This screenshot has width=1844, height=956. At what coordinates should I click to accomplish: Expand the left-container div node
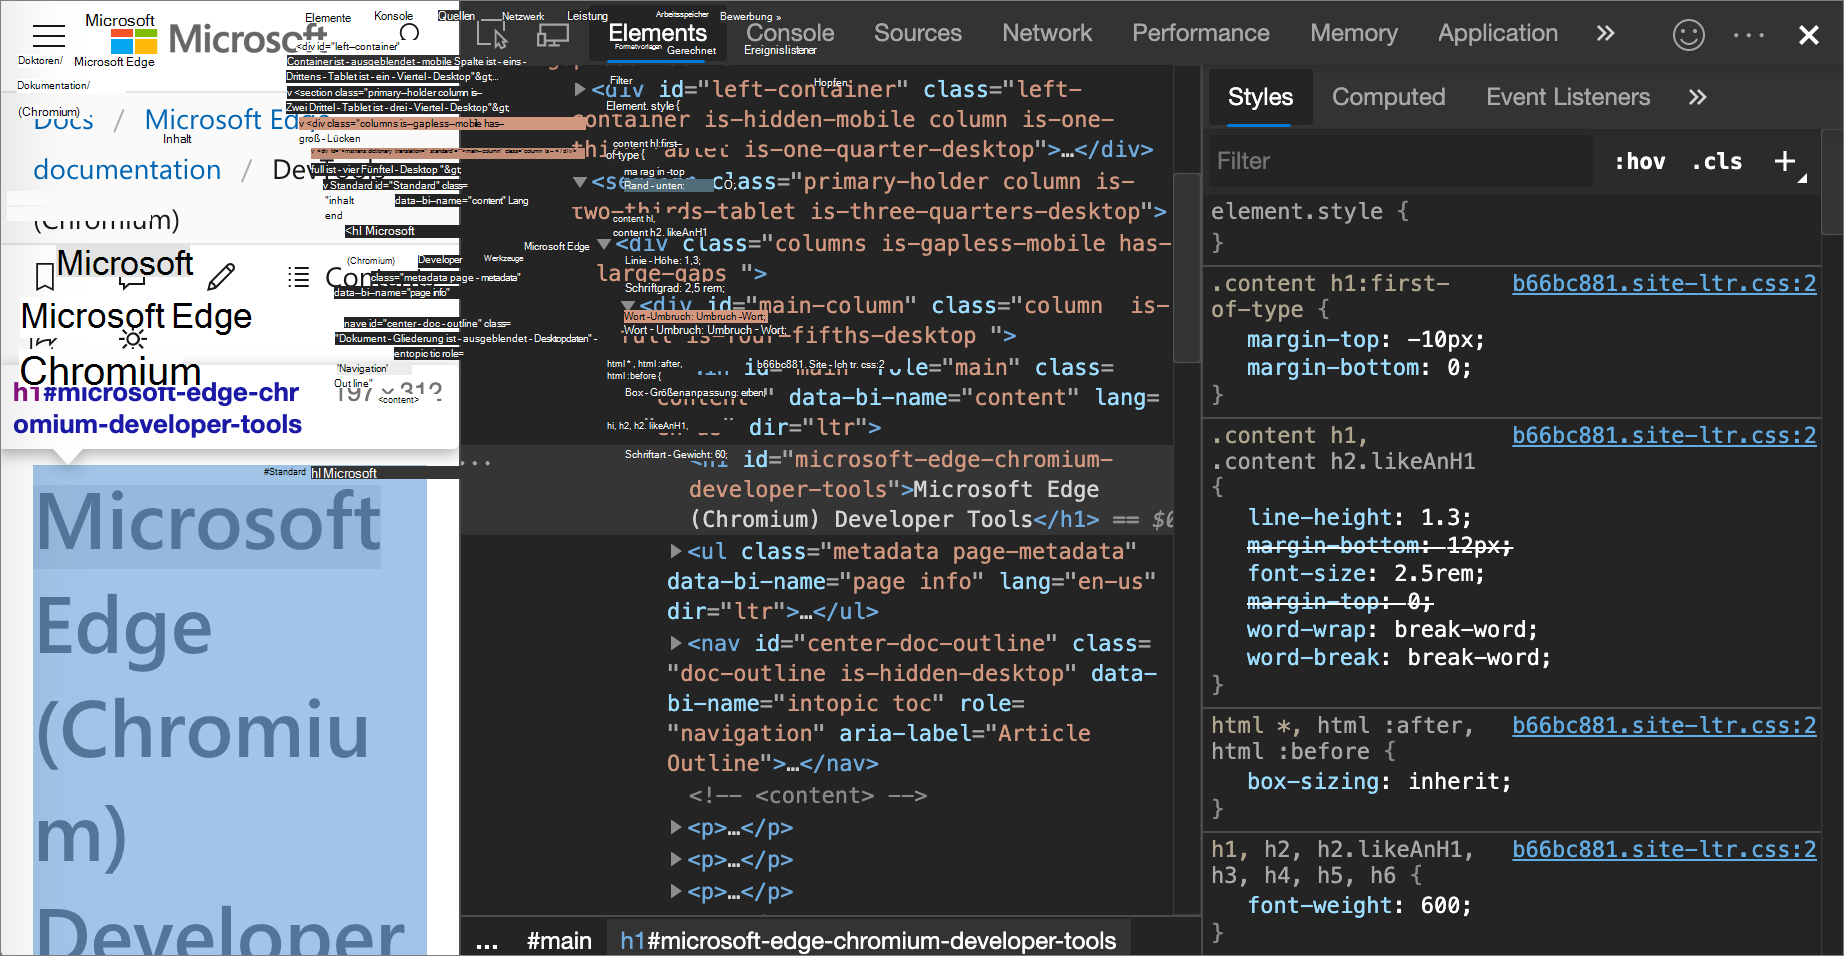[580, 89]
